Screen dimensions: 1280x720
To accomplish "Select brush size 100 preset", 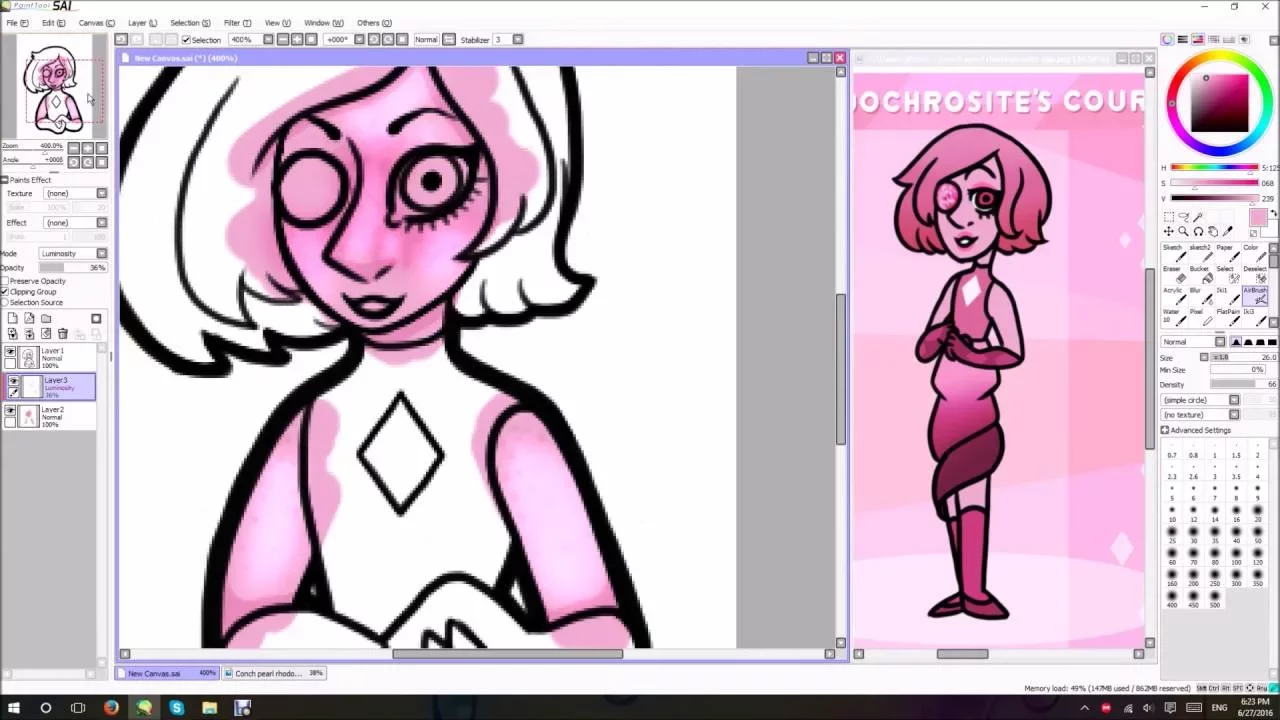I will [1236, 556].
